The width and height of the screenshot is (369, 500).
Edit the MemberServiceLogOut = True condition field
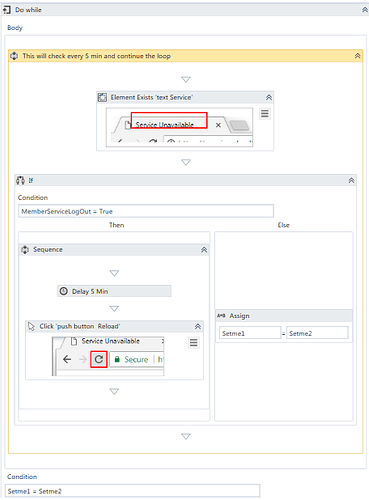tap(146, 211)
